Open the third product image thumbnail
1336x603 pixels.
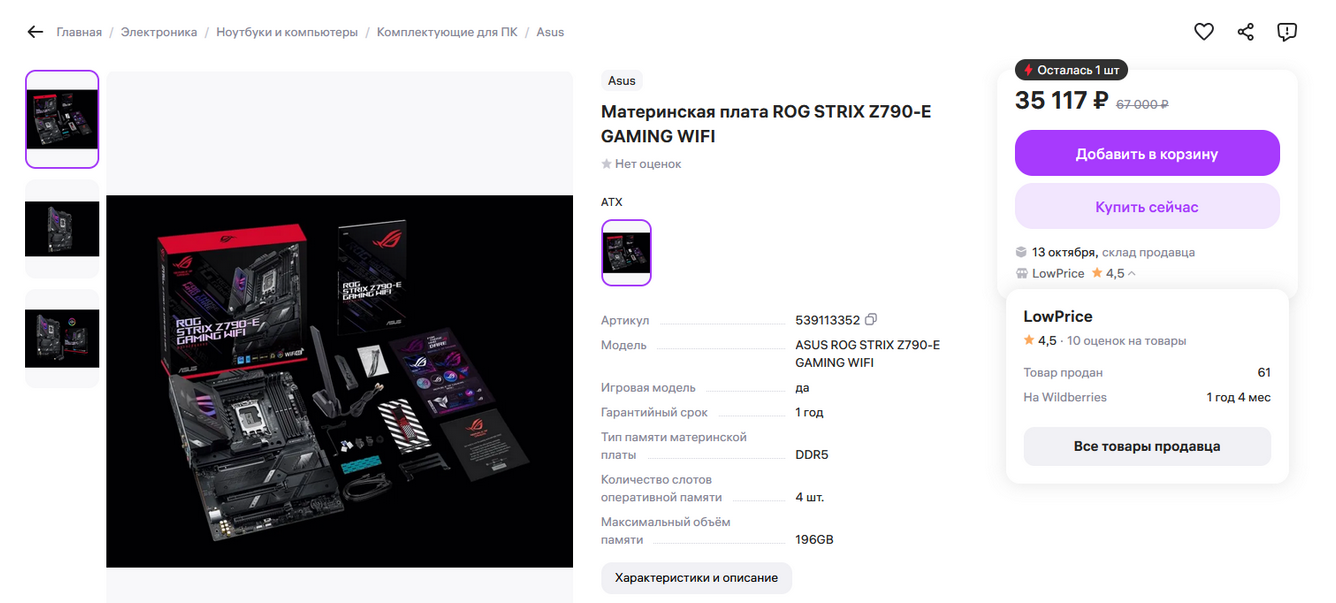click(x=62, y=338)
